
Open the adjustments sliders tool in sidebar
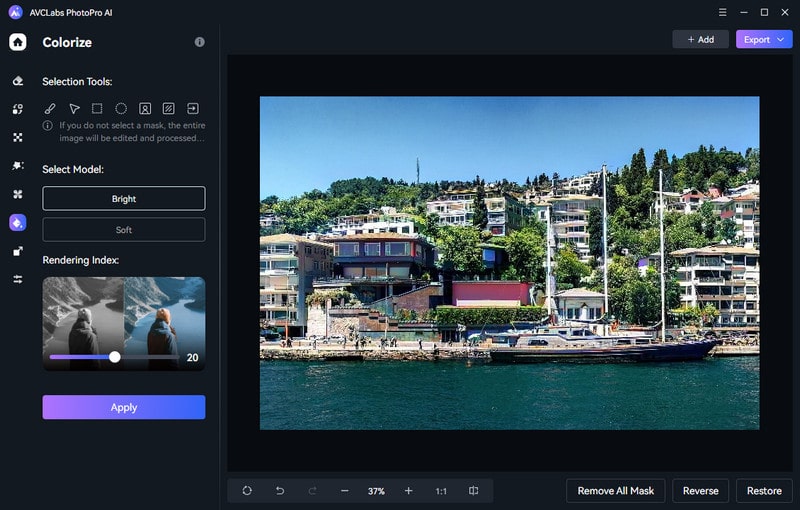(18, 279)
